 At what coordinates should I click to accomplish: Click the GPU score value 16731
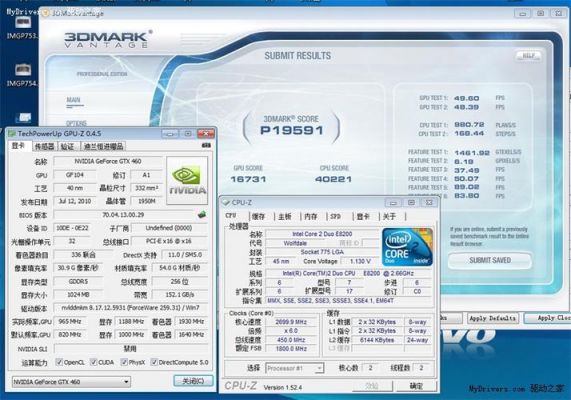pyautogui.click(x=248, y=179)
